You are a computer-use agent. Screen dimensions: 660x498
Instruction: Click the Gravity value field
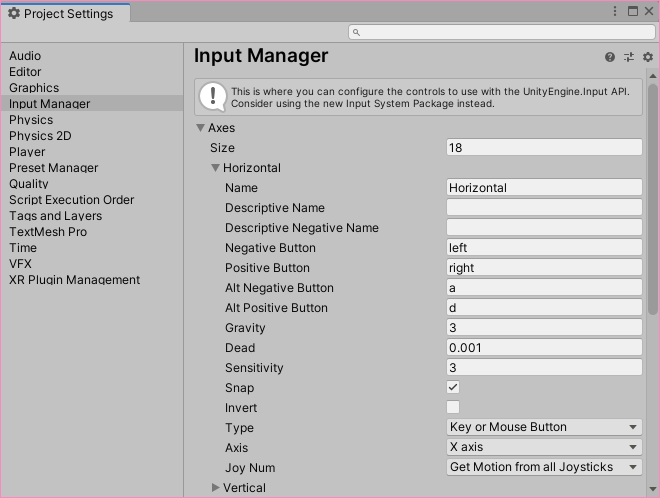(544, 328)
